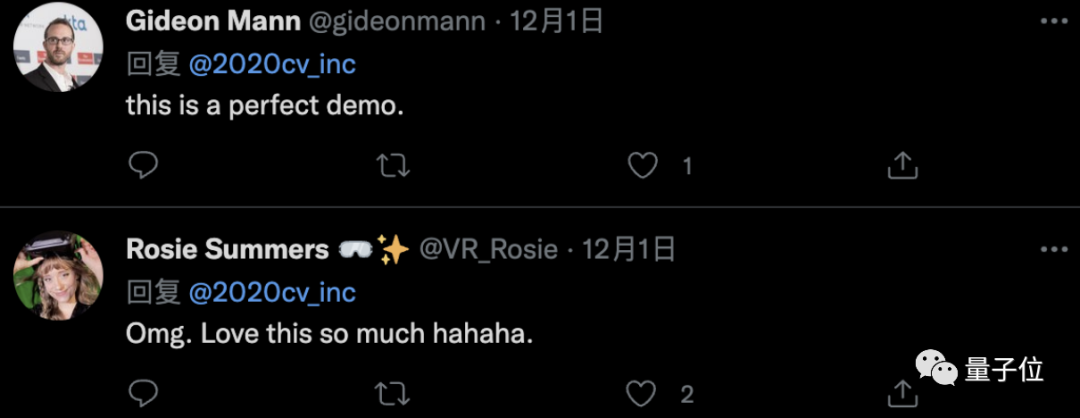
Task: Open the Rosie Summers display name link
Action: tap(227, 250)
